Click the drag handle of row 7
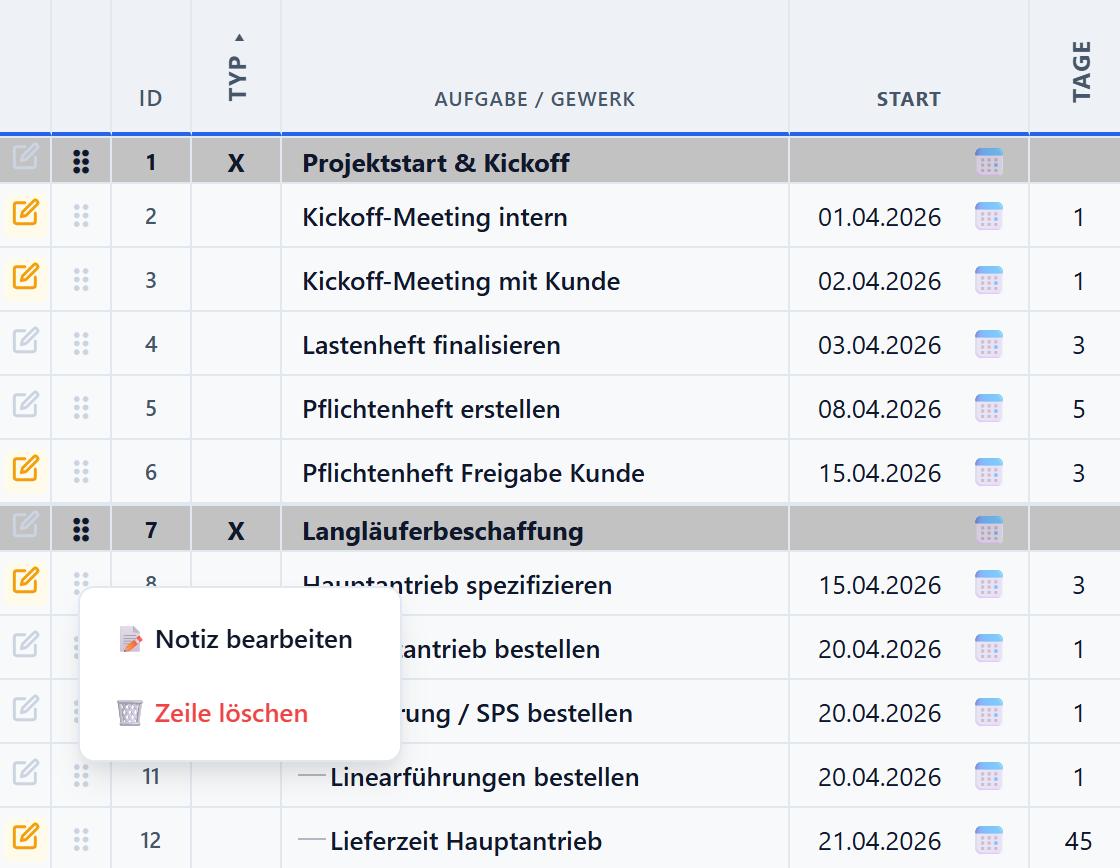 pos(80,530)
